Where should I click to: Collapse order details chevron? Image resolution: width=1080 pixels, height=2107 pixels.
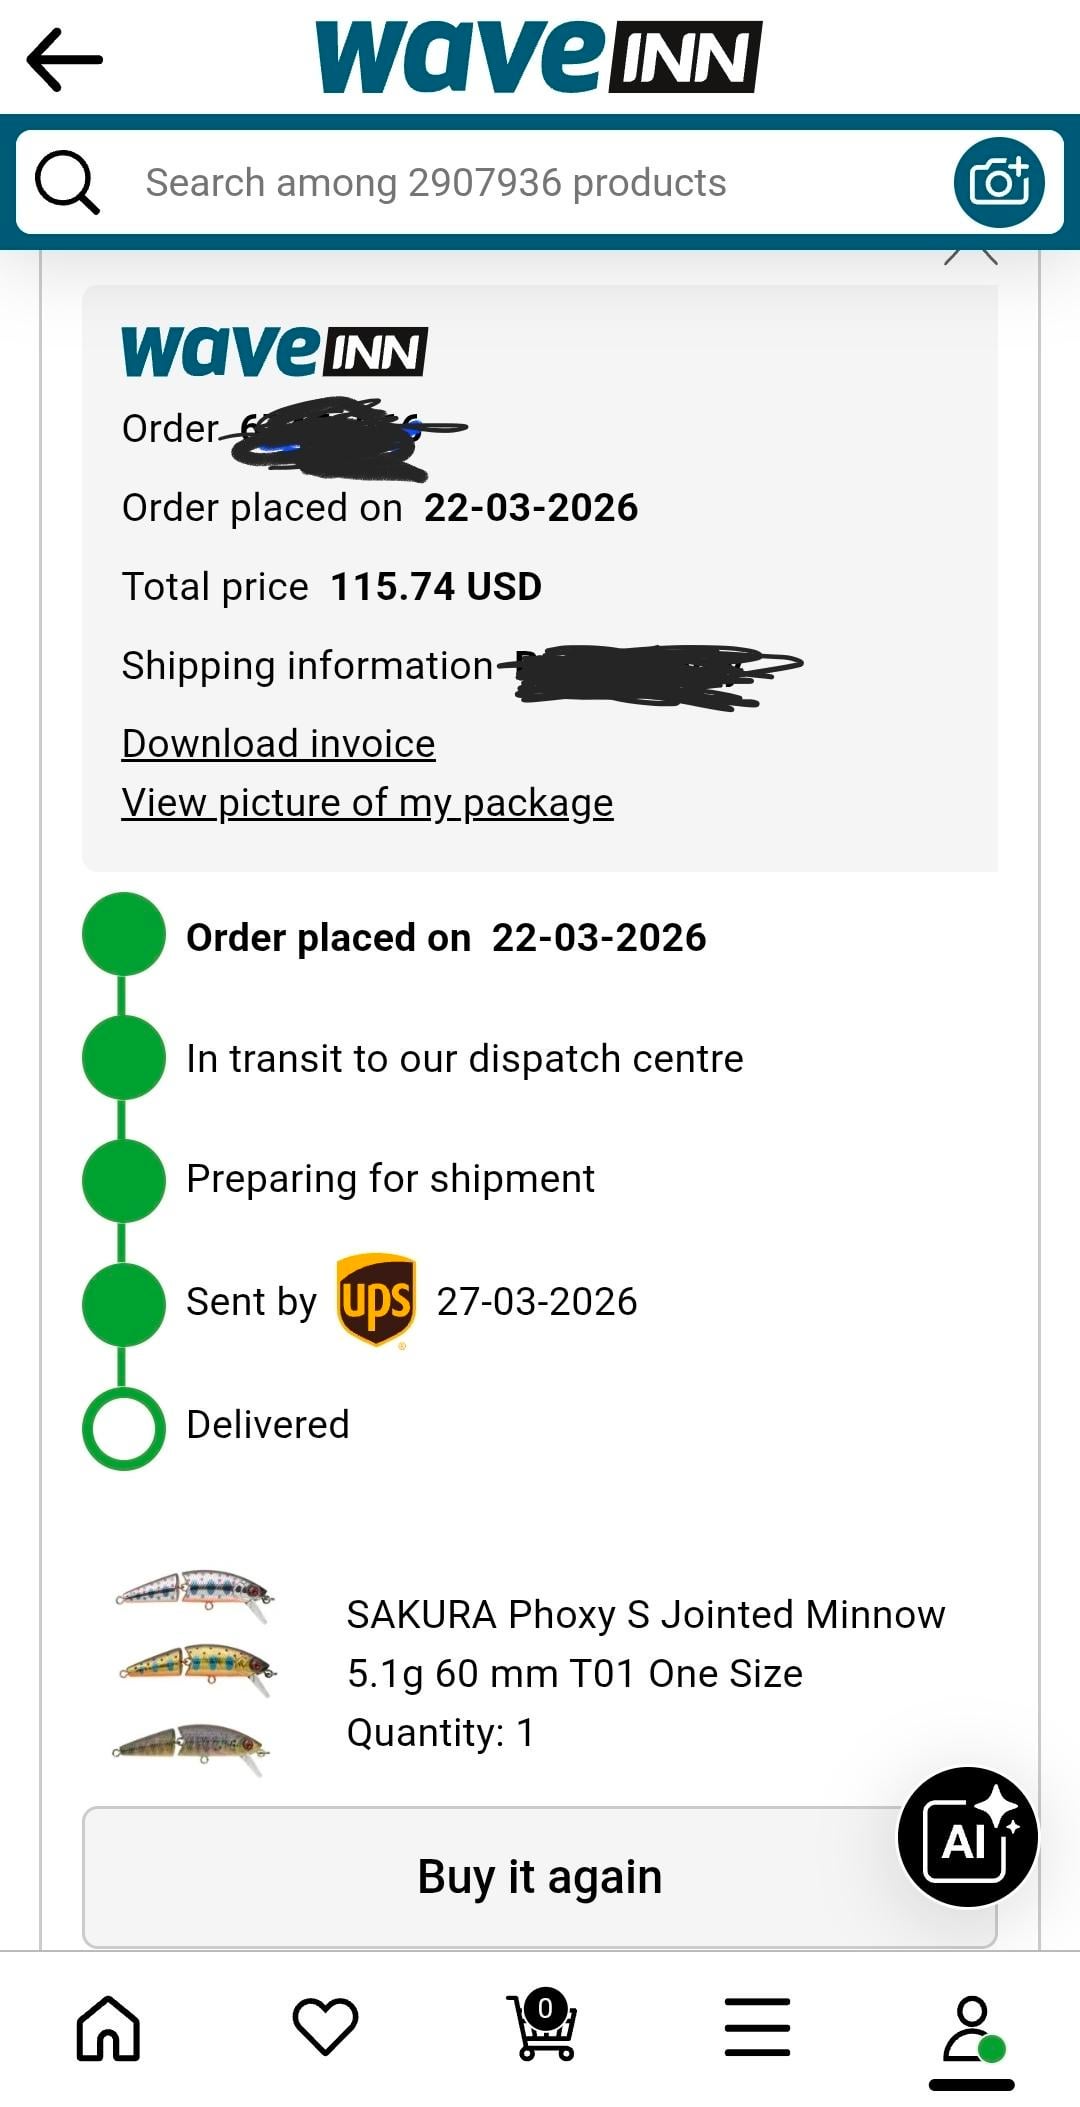(x=971, y=255)
